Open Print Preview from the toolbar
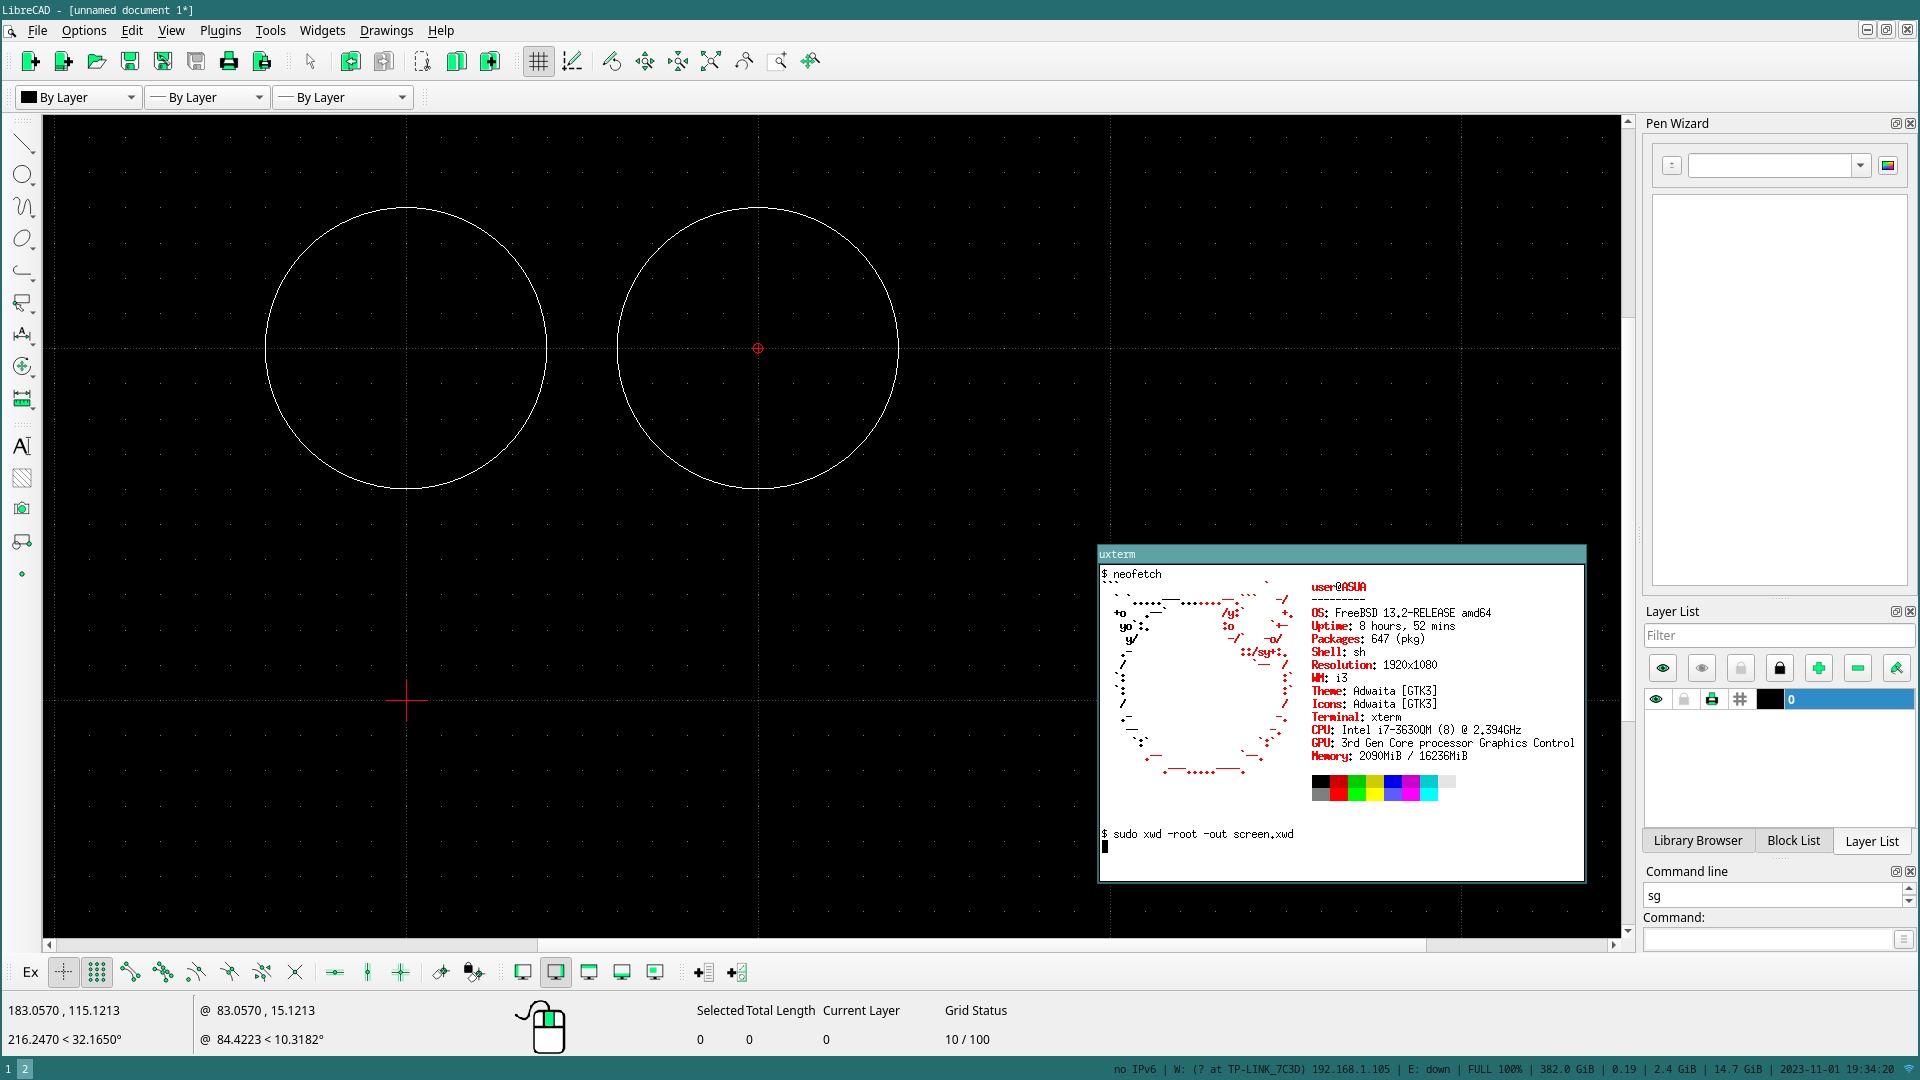 click(x=261, y=62)
